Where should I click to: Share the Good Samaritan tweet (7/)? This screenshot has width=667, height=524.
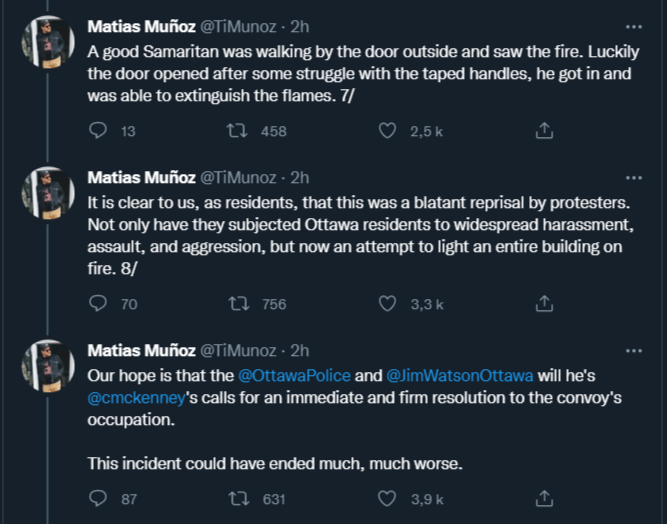pos(543,131)
